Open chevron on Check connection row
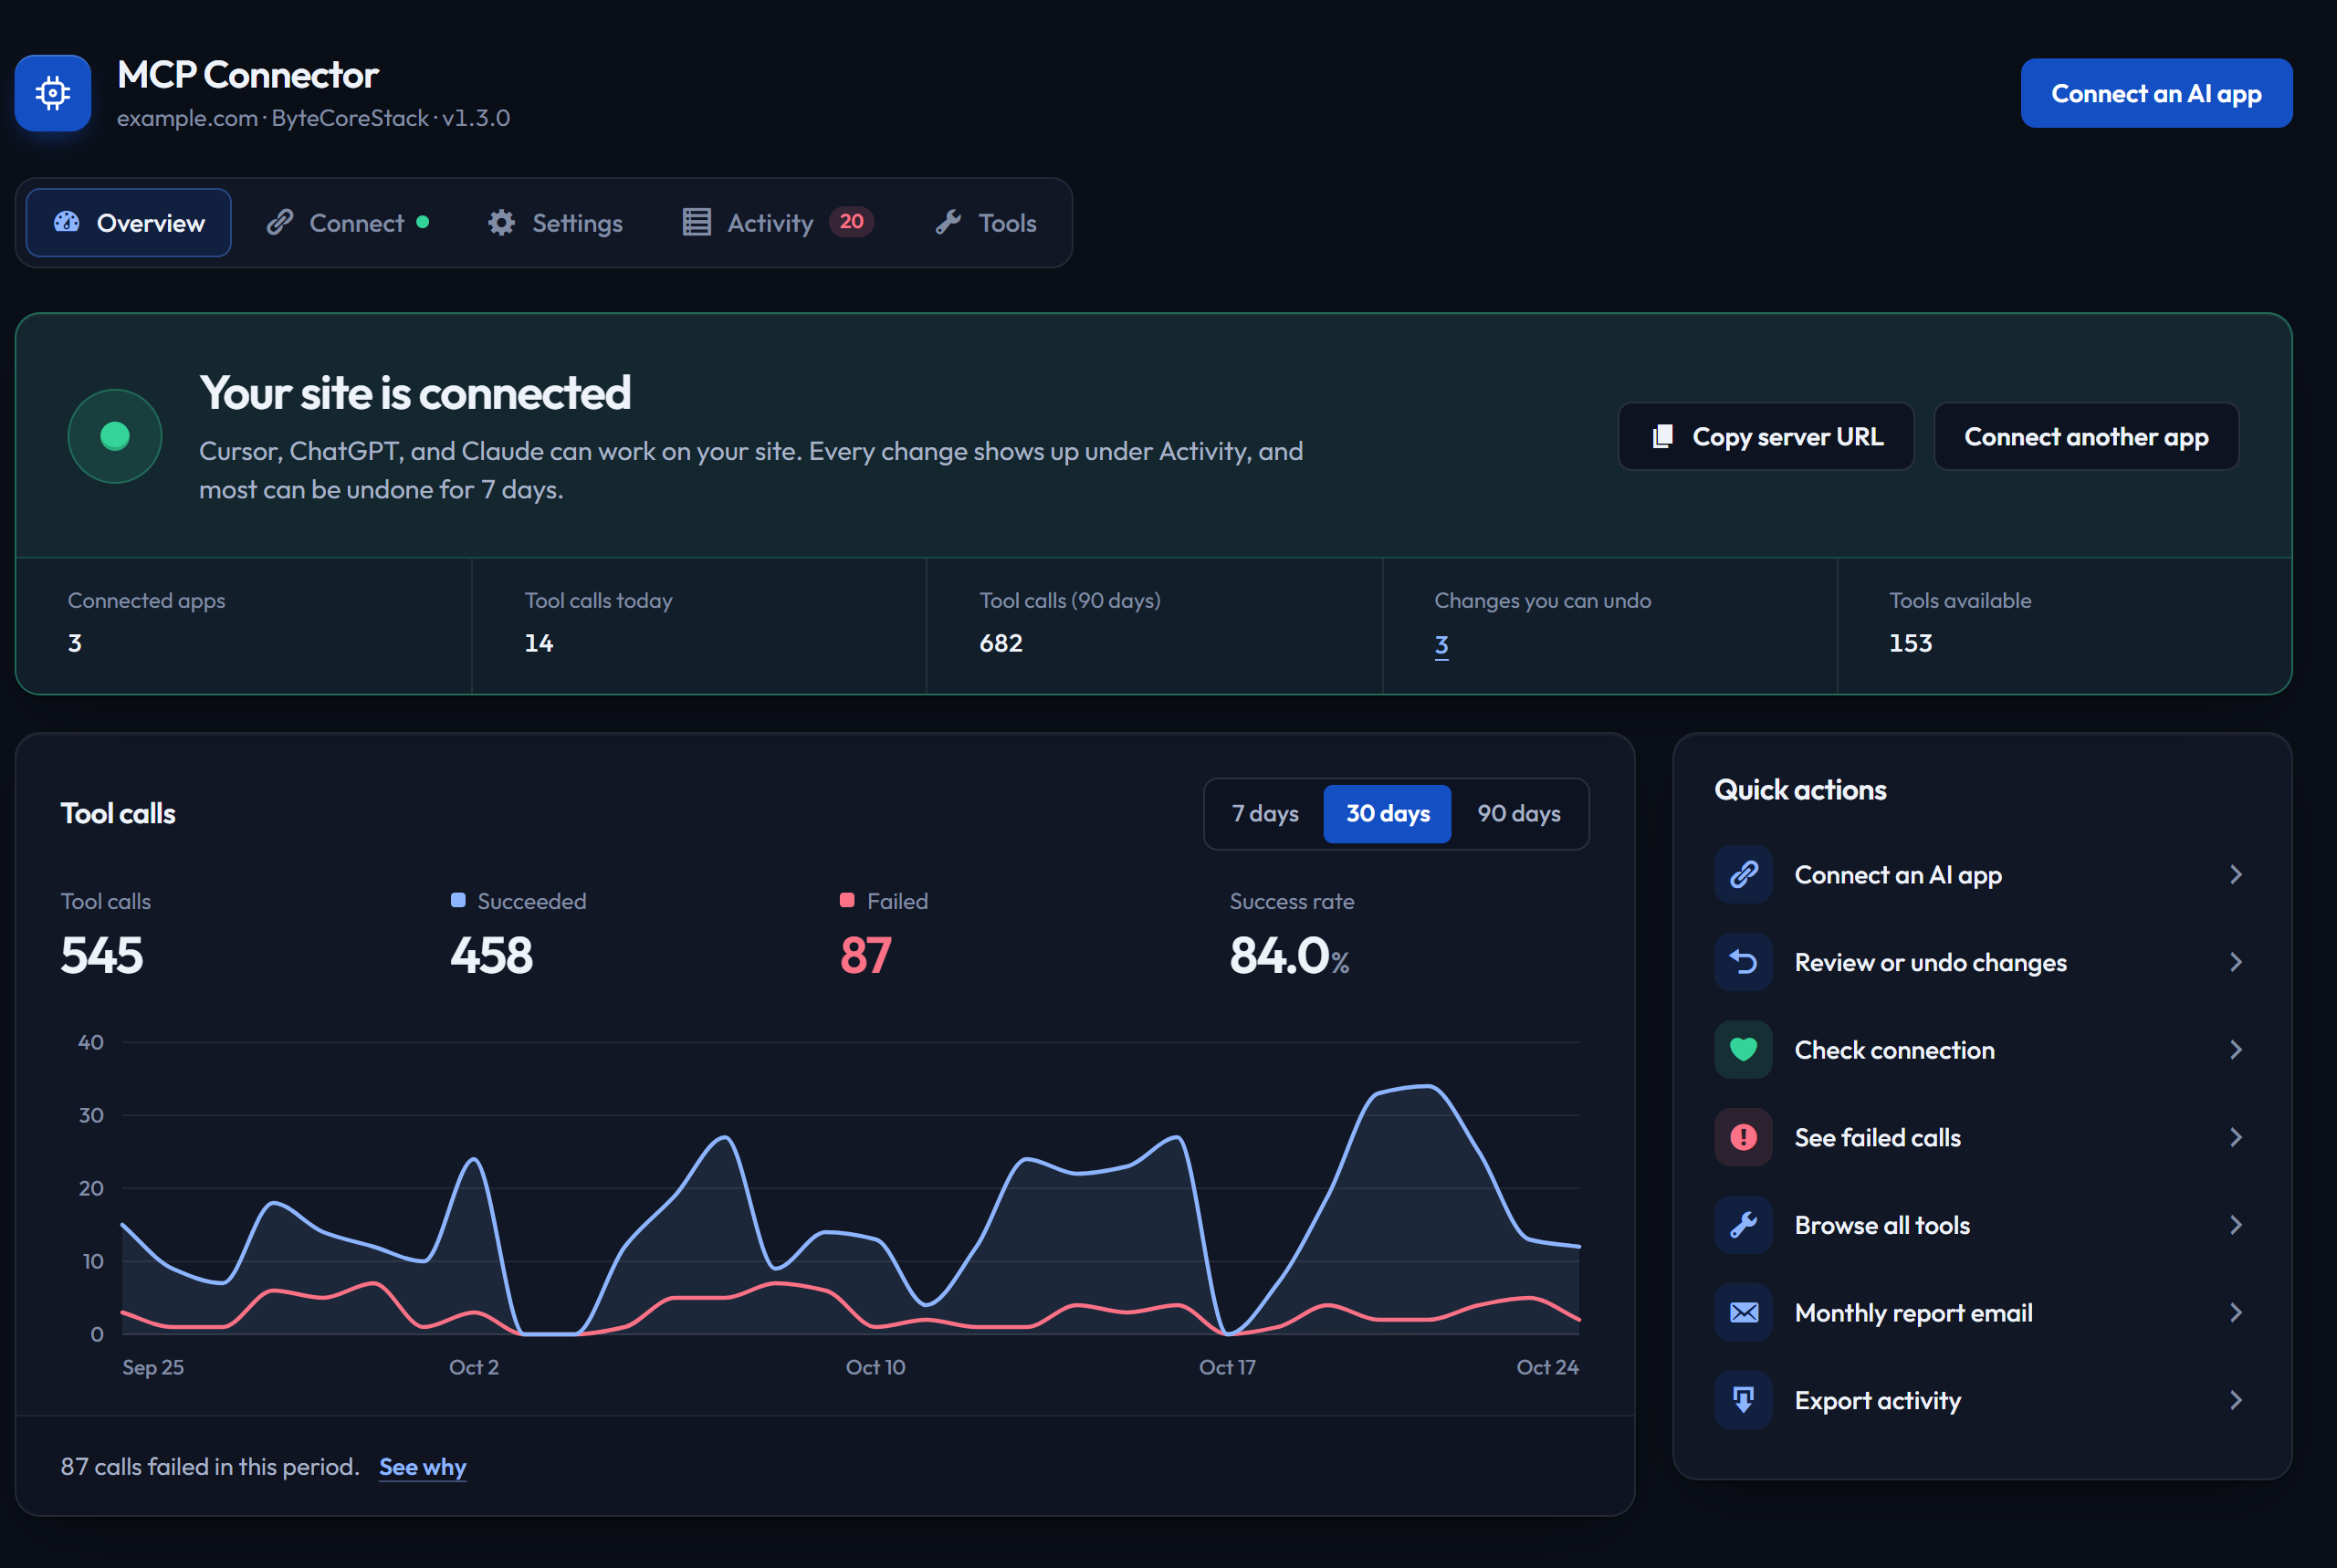Viewport: 2337px width, 1568px height. point(2236,1050)
